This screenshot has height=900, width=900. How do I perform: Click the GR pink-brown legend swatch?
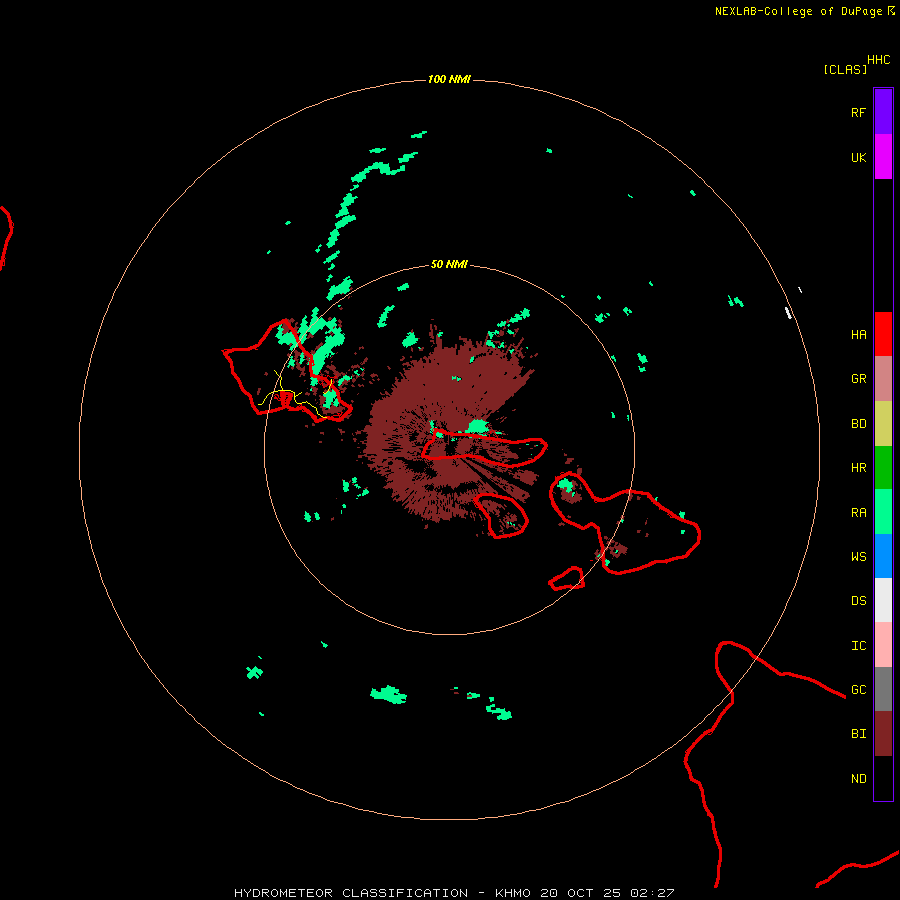pyautogui.click(x=883, y=379)
